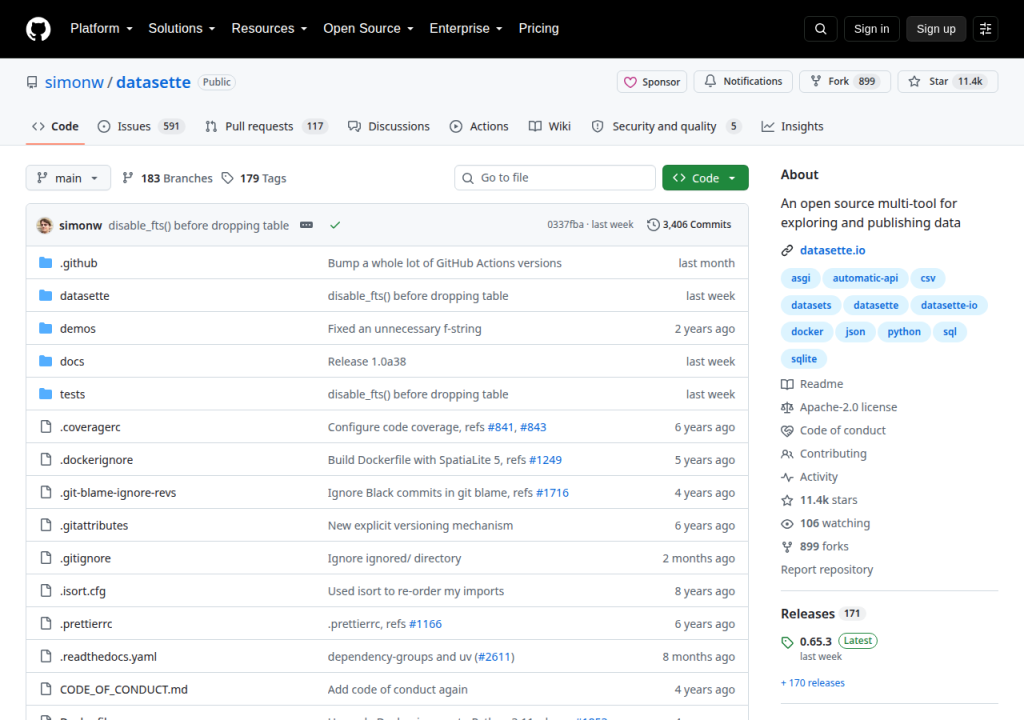Click the automatic-api topic tag

pos(865,278)
